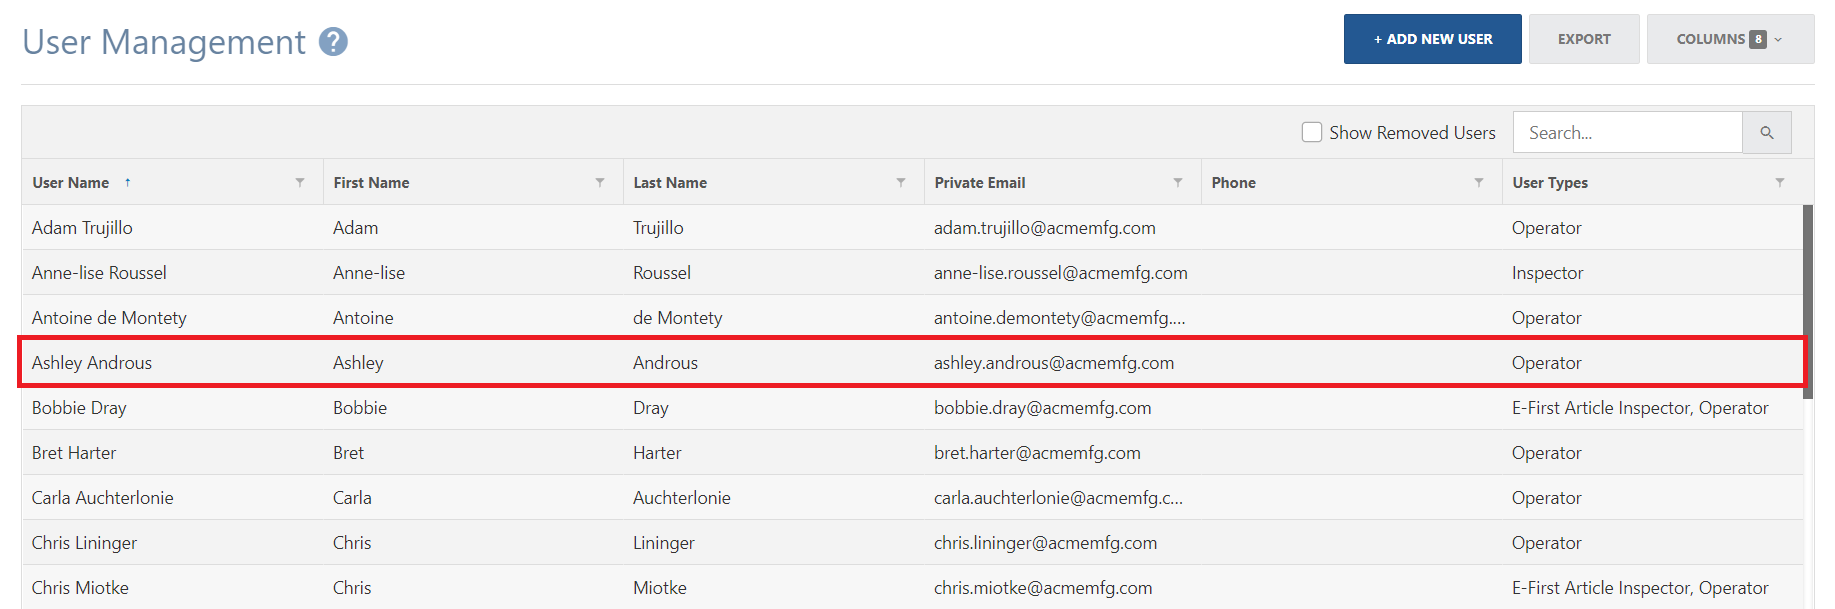Click the Carla first name cell
The width and height of the screenshot is (1835, 609).
[x=473, y=497]
